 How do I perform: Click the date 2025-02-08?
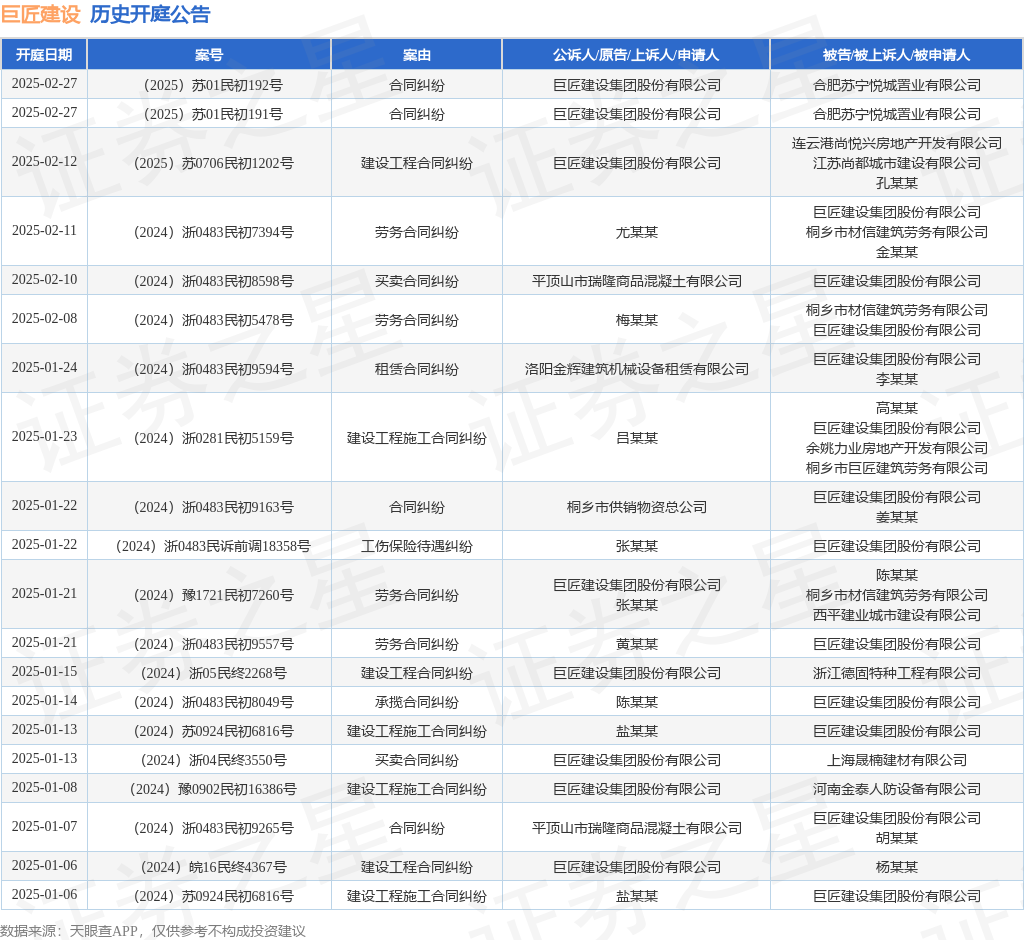[x=44, y=319]
